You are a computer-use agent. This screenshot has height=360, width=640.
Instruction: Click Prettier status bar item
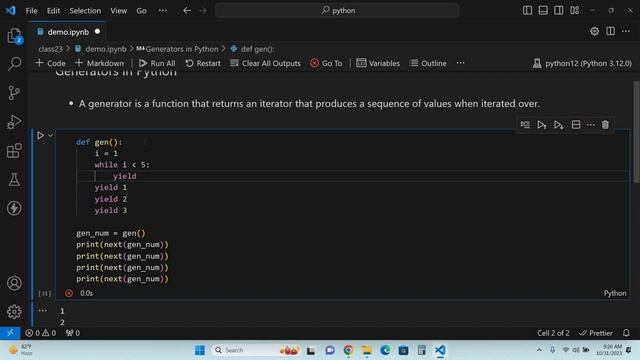click(596, 333)
